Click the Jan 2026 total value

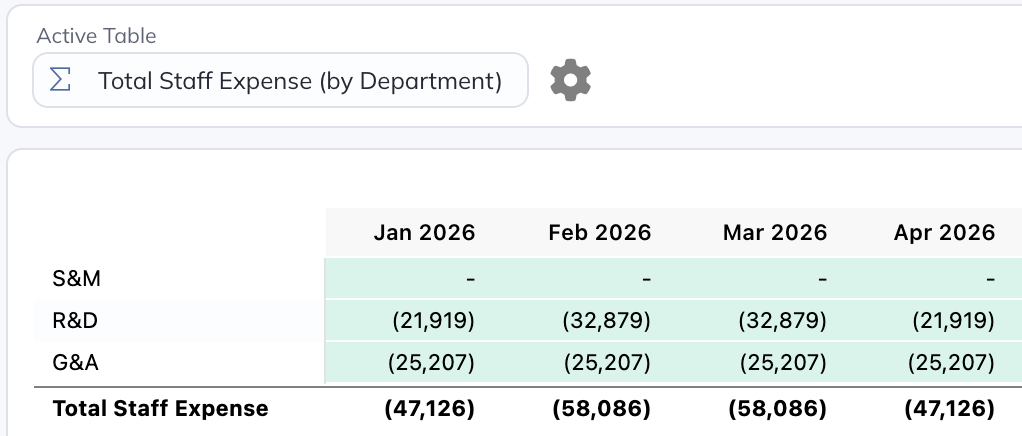click(x=431, y=408)
